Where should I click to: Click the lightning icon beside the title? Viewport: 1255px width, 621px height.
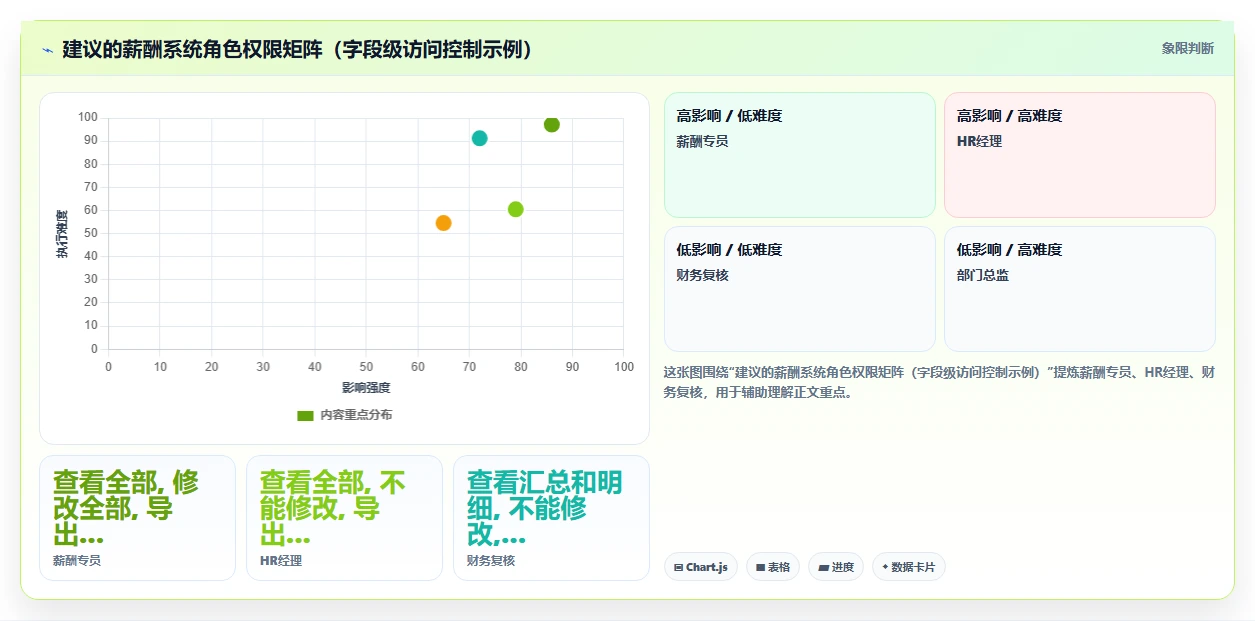[47, 50]
